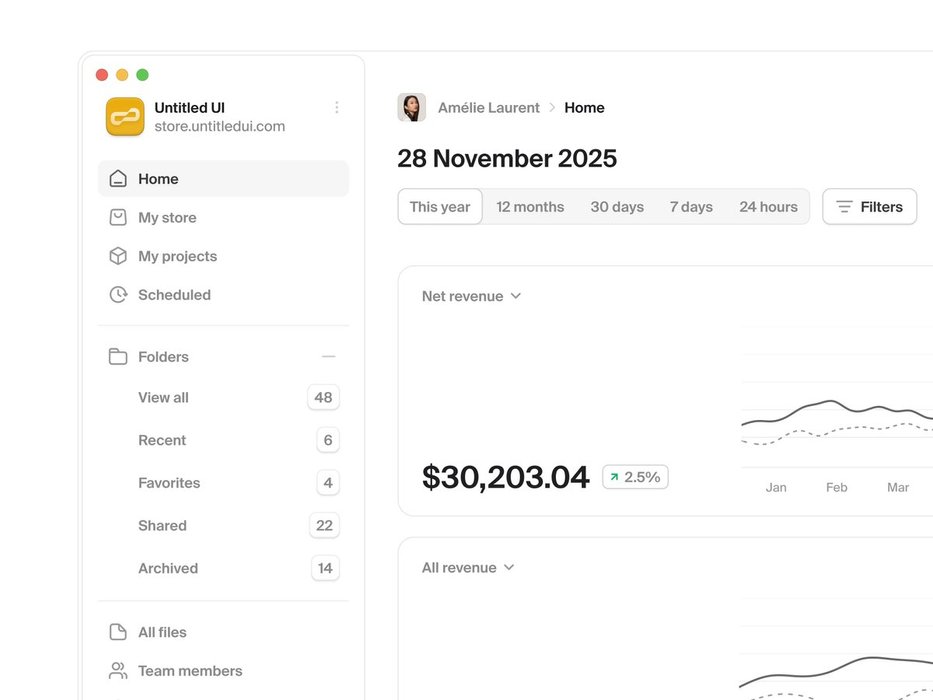
Task: Click Amélie Laurent's avatar photo
Action: pos(412,107)
